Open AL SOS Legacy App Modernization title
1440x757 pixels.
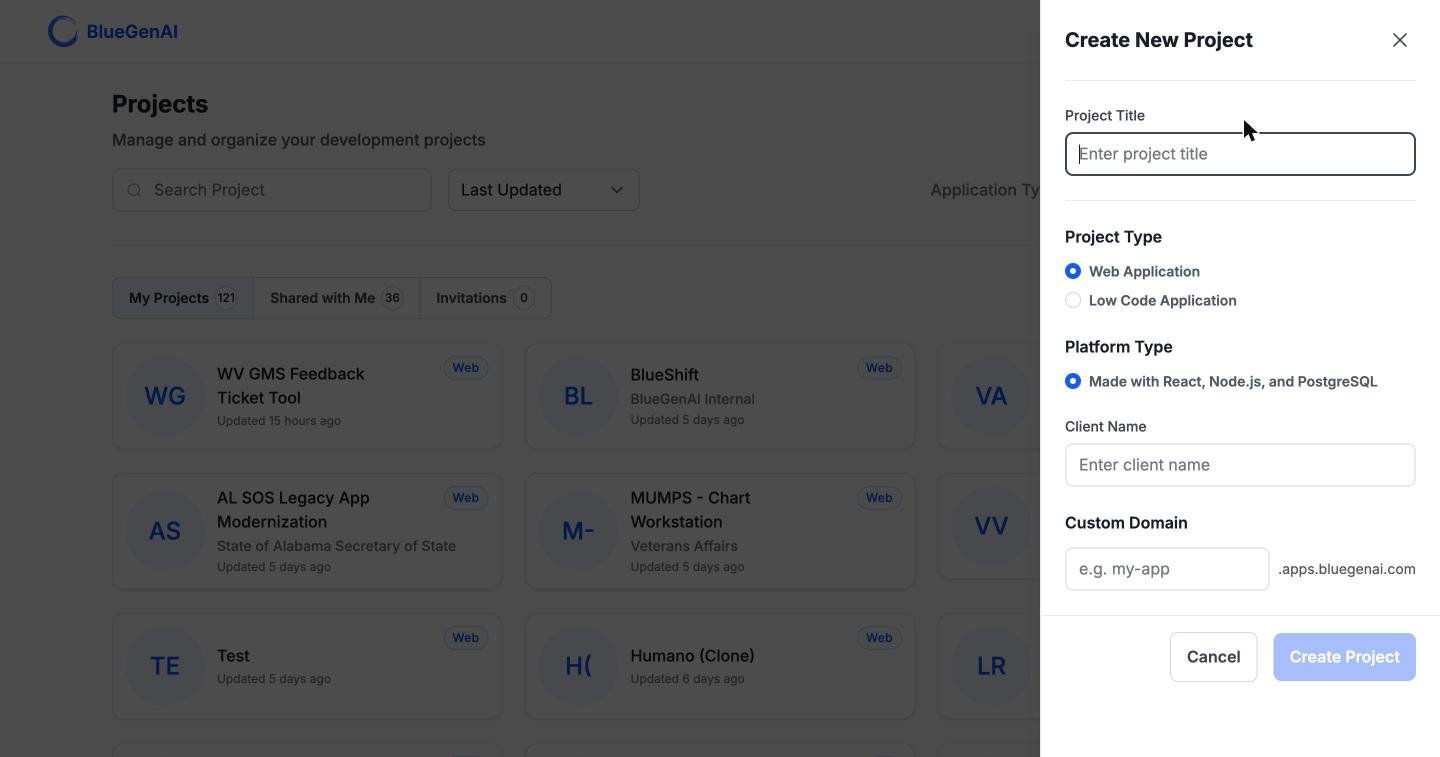[x=293, y=510]
